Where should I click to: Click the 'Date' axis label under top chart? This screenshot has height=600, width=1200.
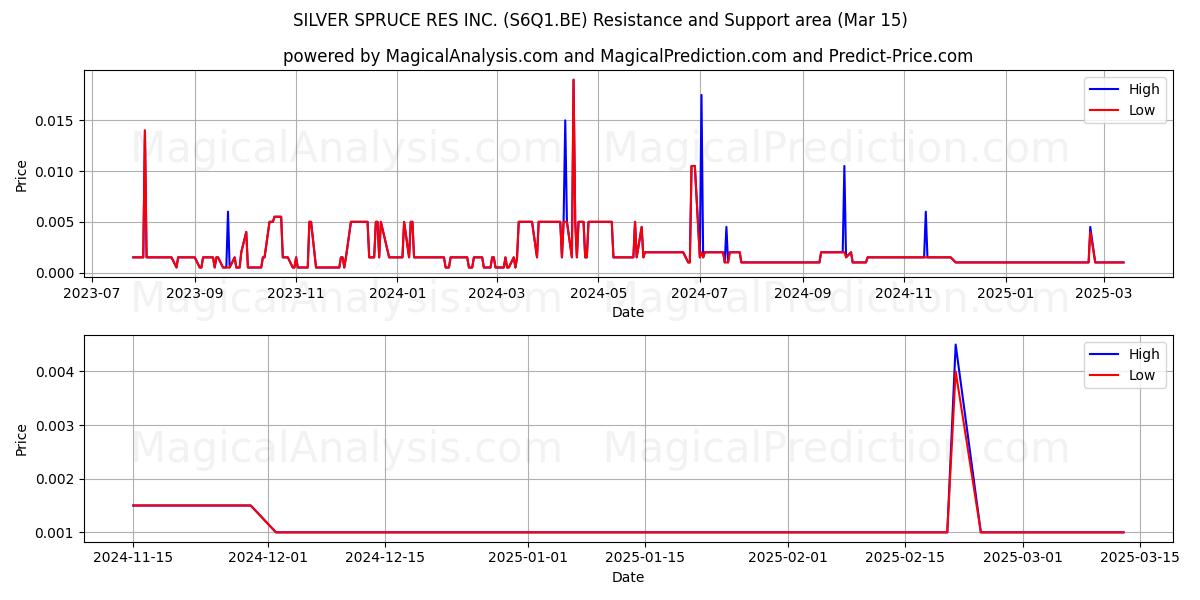point(628,312)
